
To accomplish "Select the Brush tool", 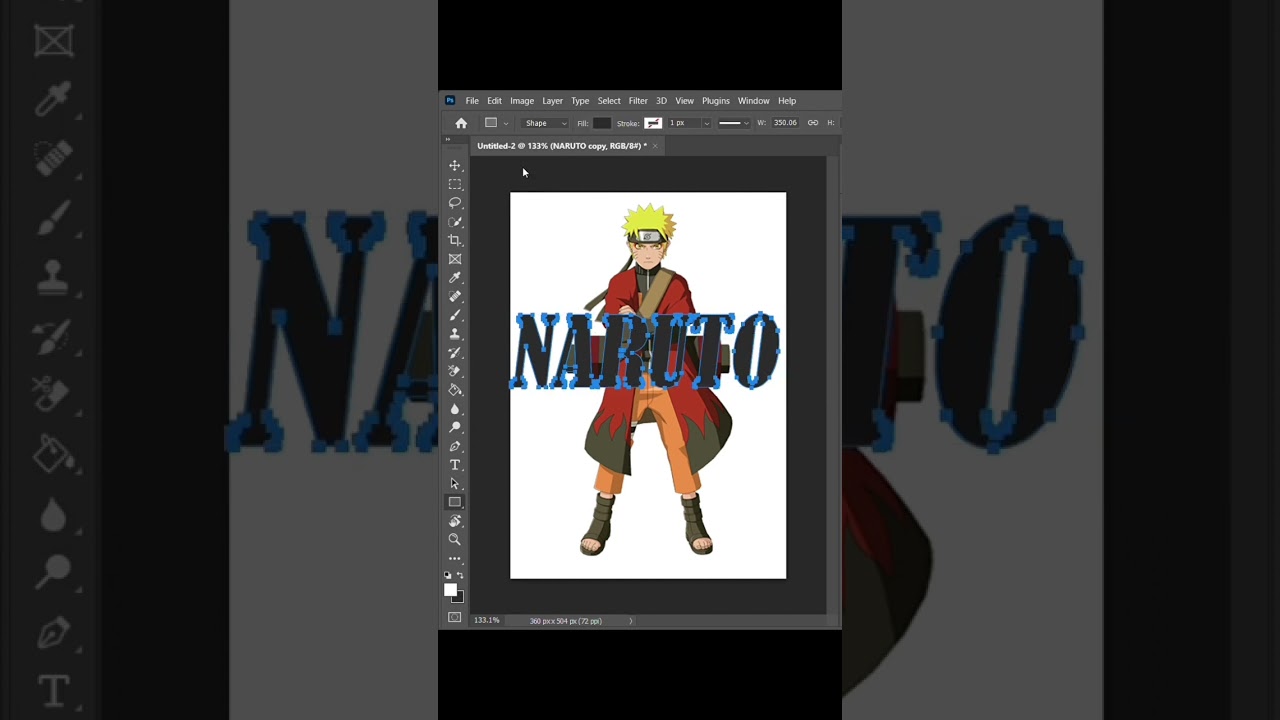I will point(455,315).
